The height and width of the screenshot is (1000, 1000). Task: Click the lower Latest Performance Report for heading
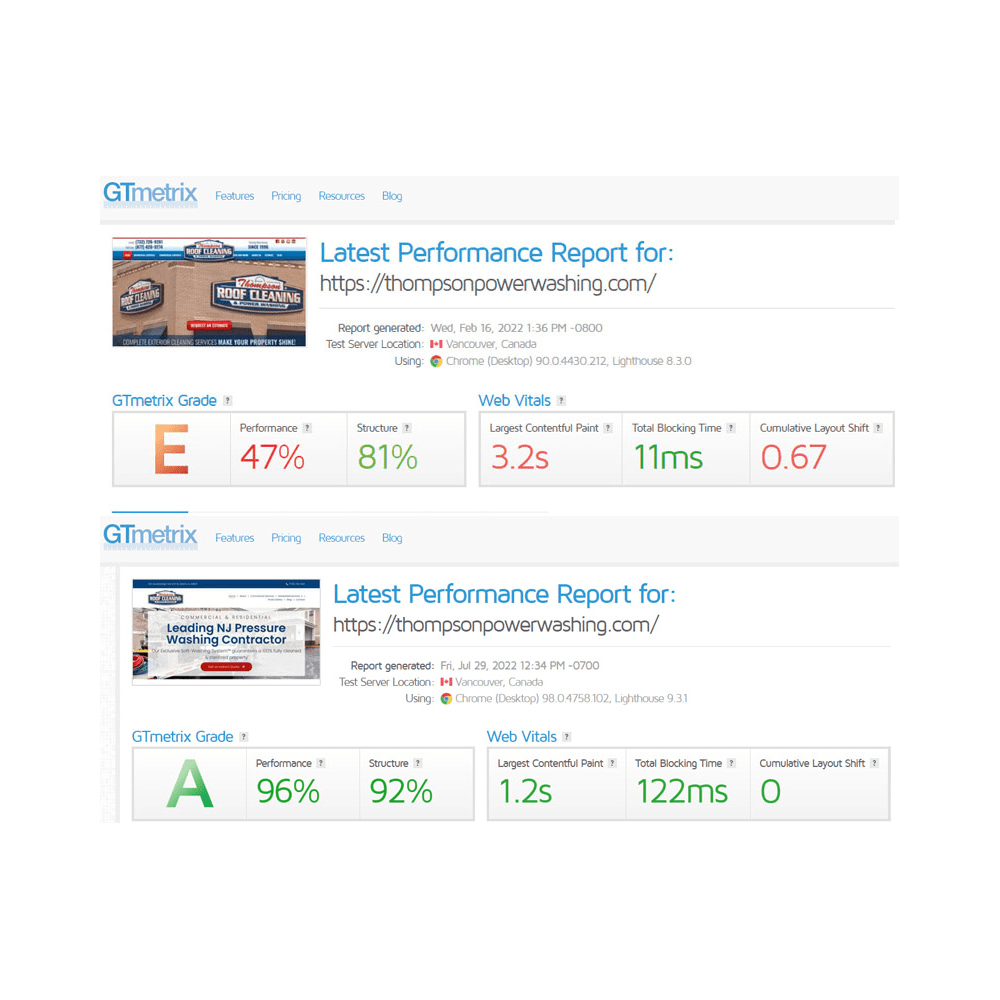[504, 594]
